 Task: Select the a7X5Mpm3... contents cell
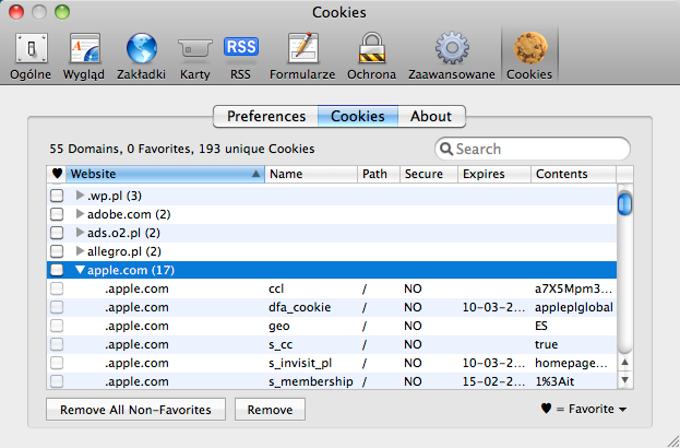(x=573, y=288)
